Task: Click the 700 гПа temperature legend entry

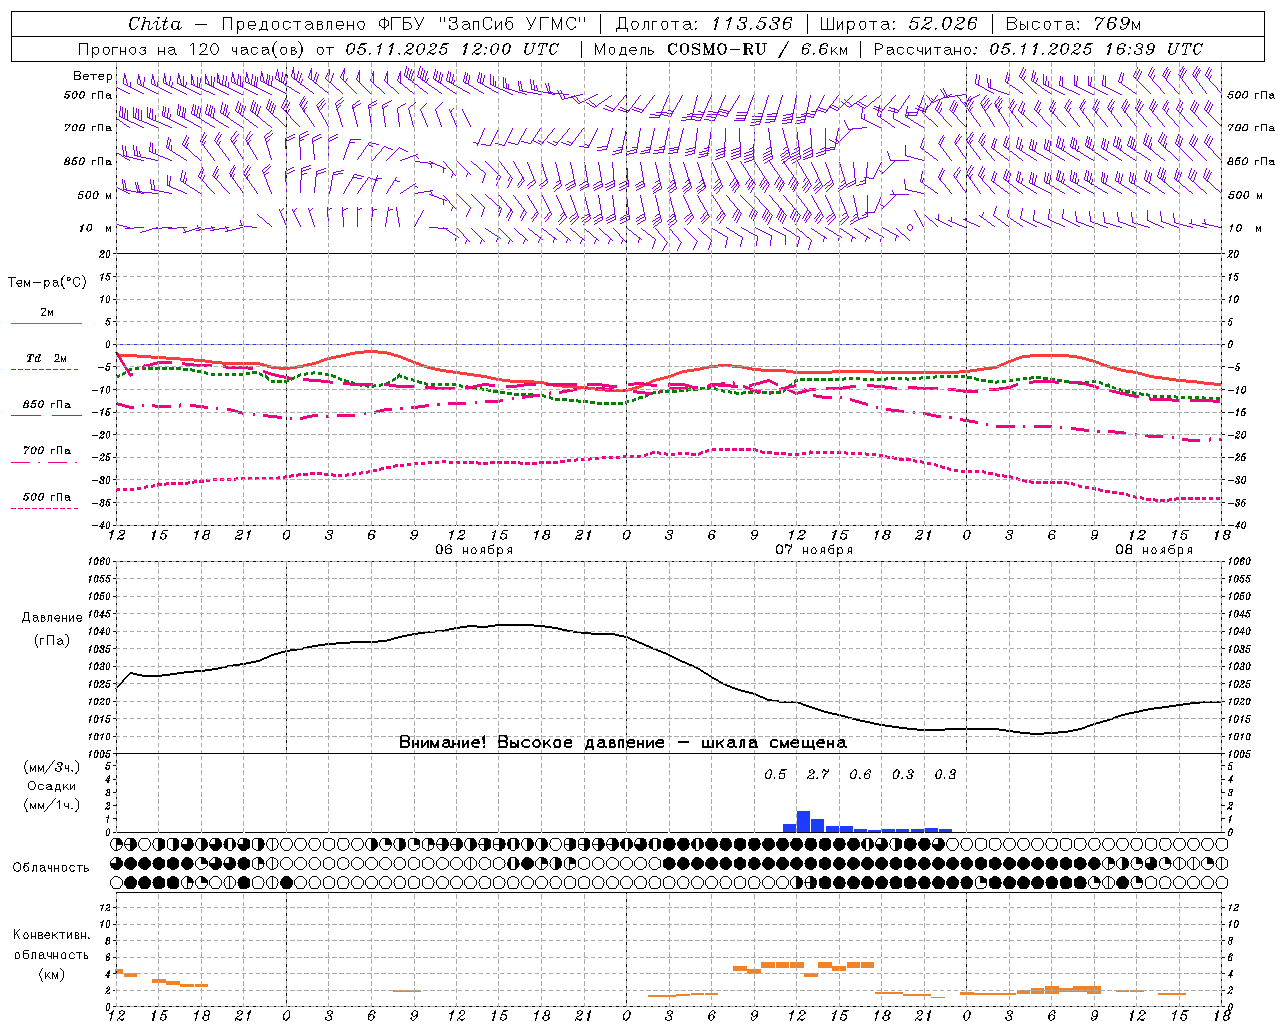Action: pos(47,451)
